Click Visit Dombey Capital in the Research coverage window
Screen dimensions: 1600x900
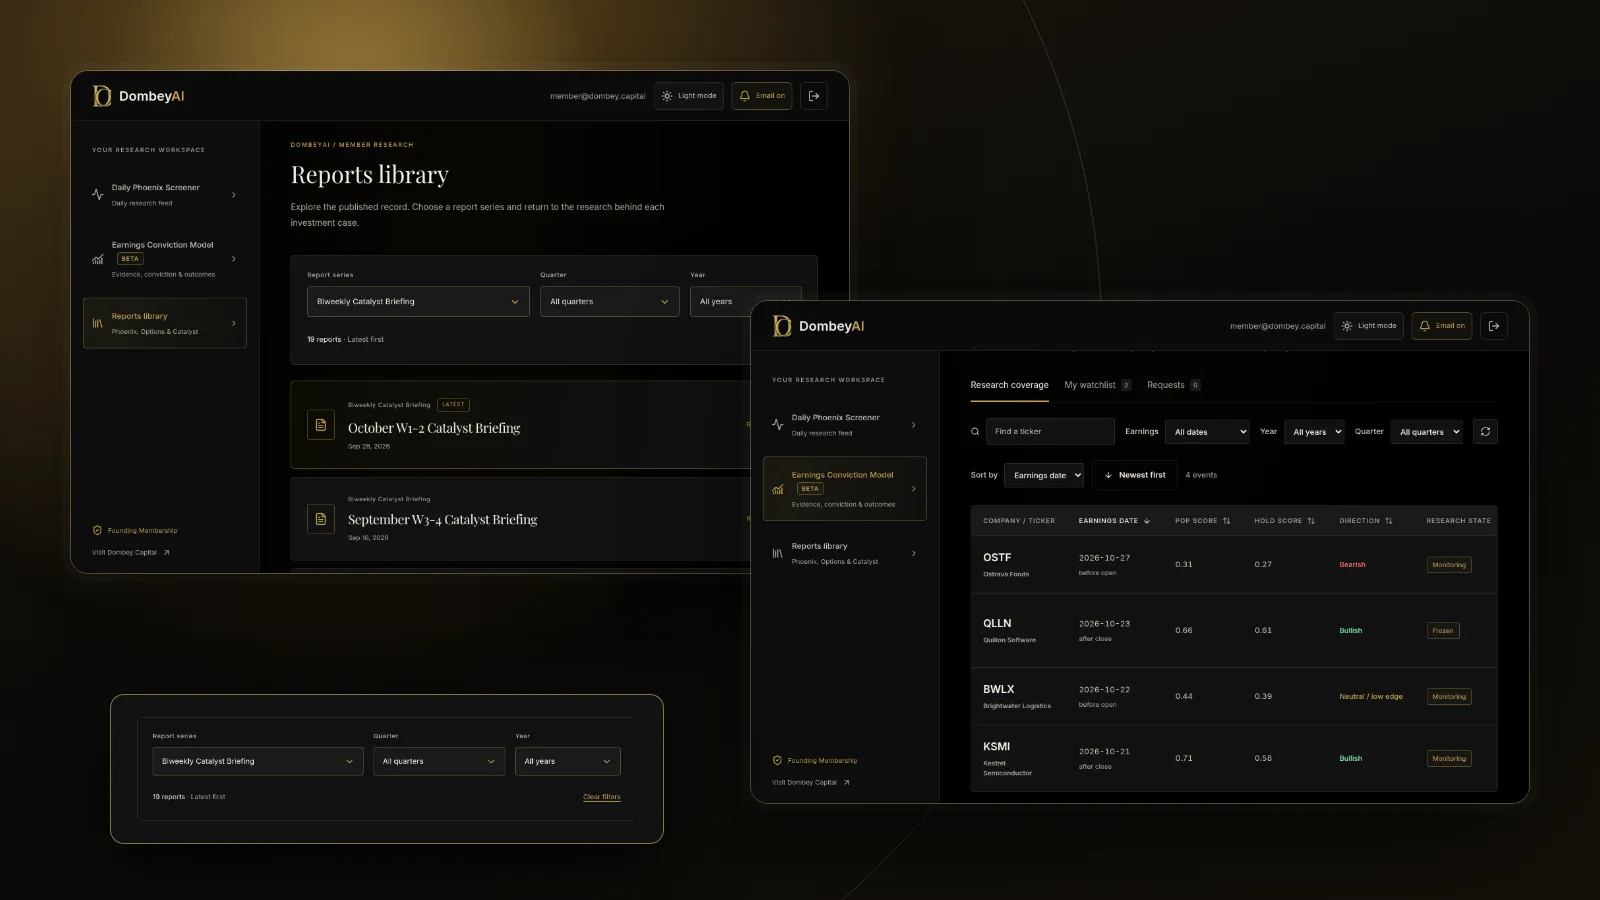pos(811,782)
